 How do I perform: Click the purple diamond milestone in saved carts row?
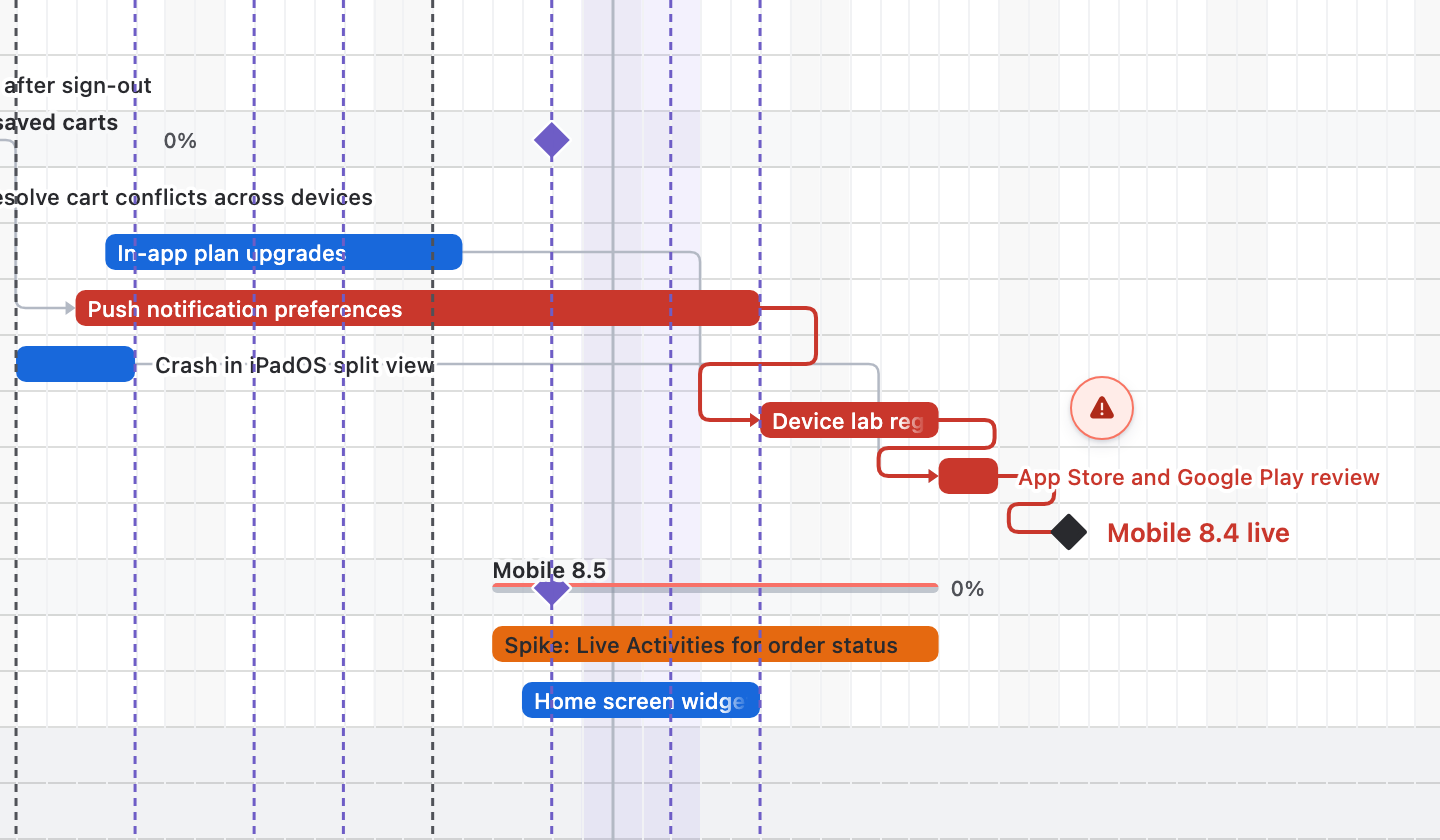coord(552,141)
